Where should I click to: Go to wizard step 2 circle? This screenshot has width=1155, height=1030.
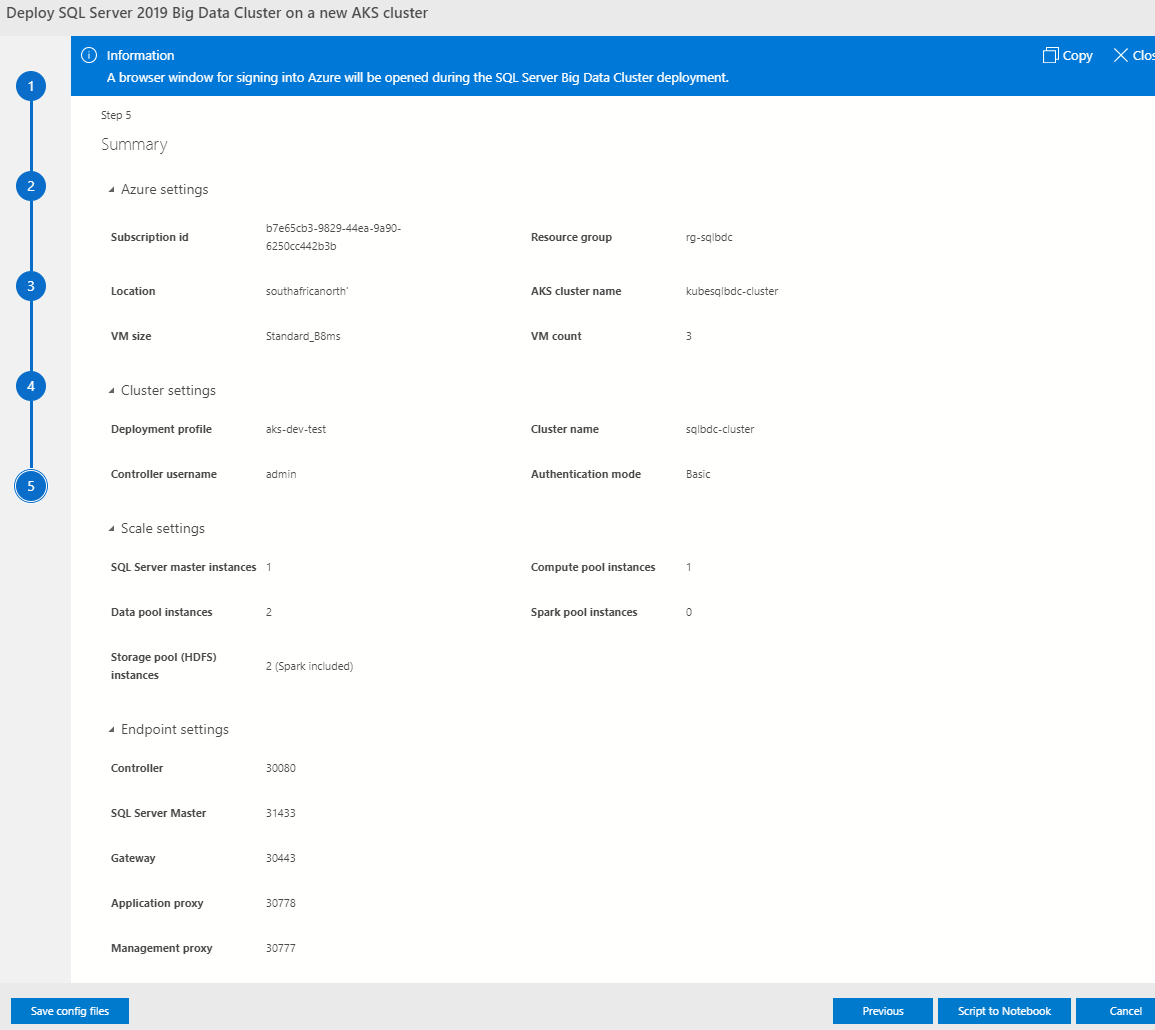[x=31, y=186]
